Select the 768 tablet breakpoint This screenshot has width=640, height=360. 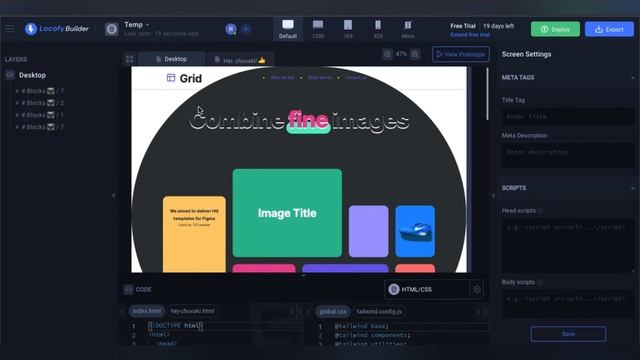tap(348, 29)
